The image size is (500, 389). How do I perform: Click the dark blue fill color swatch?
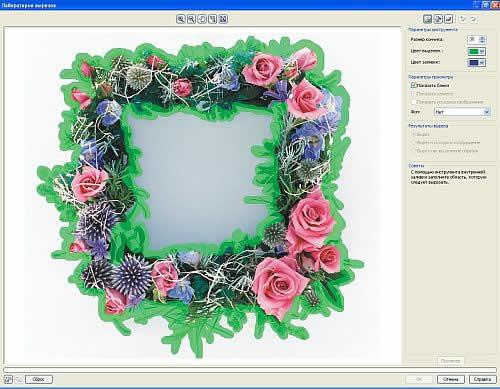(x=473, y=62)
